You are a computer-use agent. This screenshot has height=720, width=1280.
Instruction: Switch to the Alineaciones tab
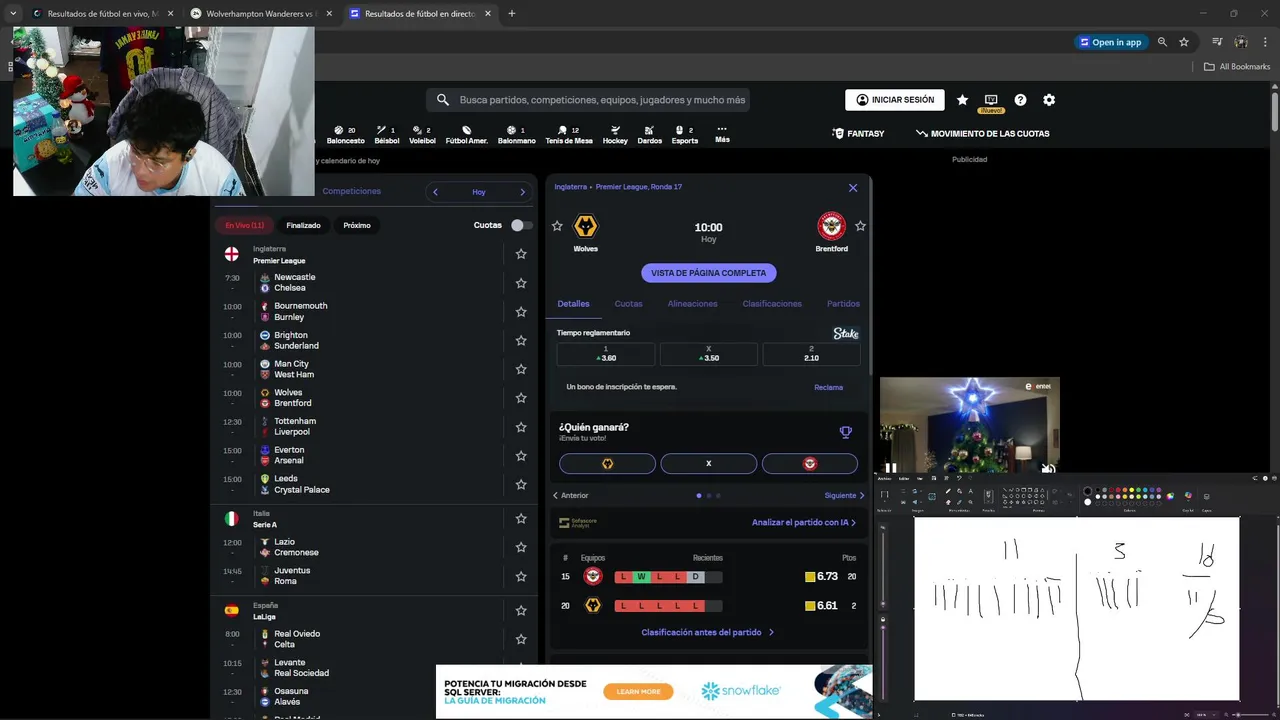click(692, 304)
